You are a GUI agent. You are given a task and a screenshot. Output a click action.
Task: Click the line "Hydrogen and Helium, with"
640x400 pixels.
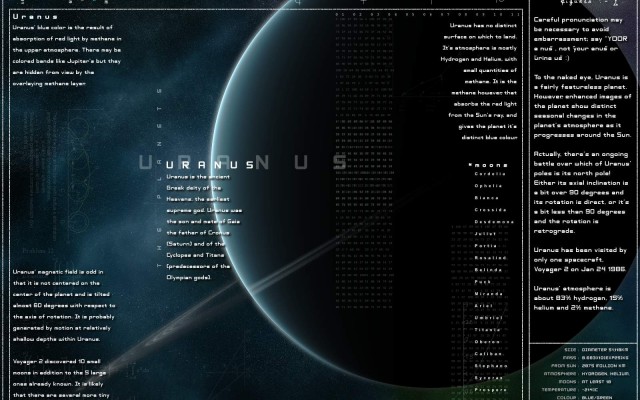(x=479, y=59)
